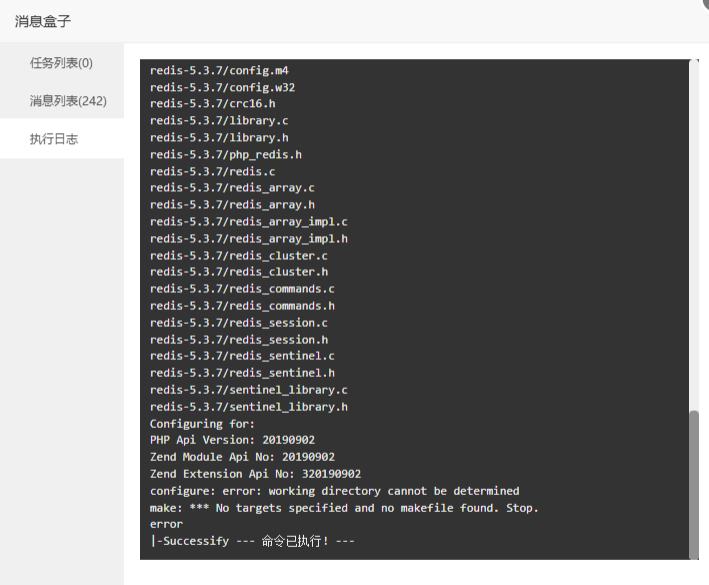Click the 'Configuring for:' log line
The image size is (709, 585).
(x=202, y=424)
